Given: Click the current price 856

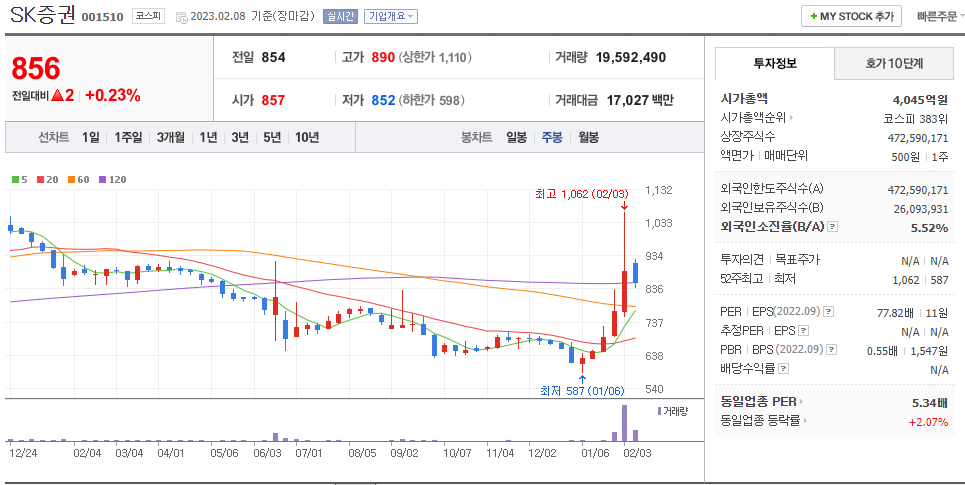Looking at the screenshot, I should pos(36,68).
